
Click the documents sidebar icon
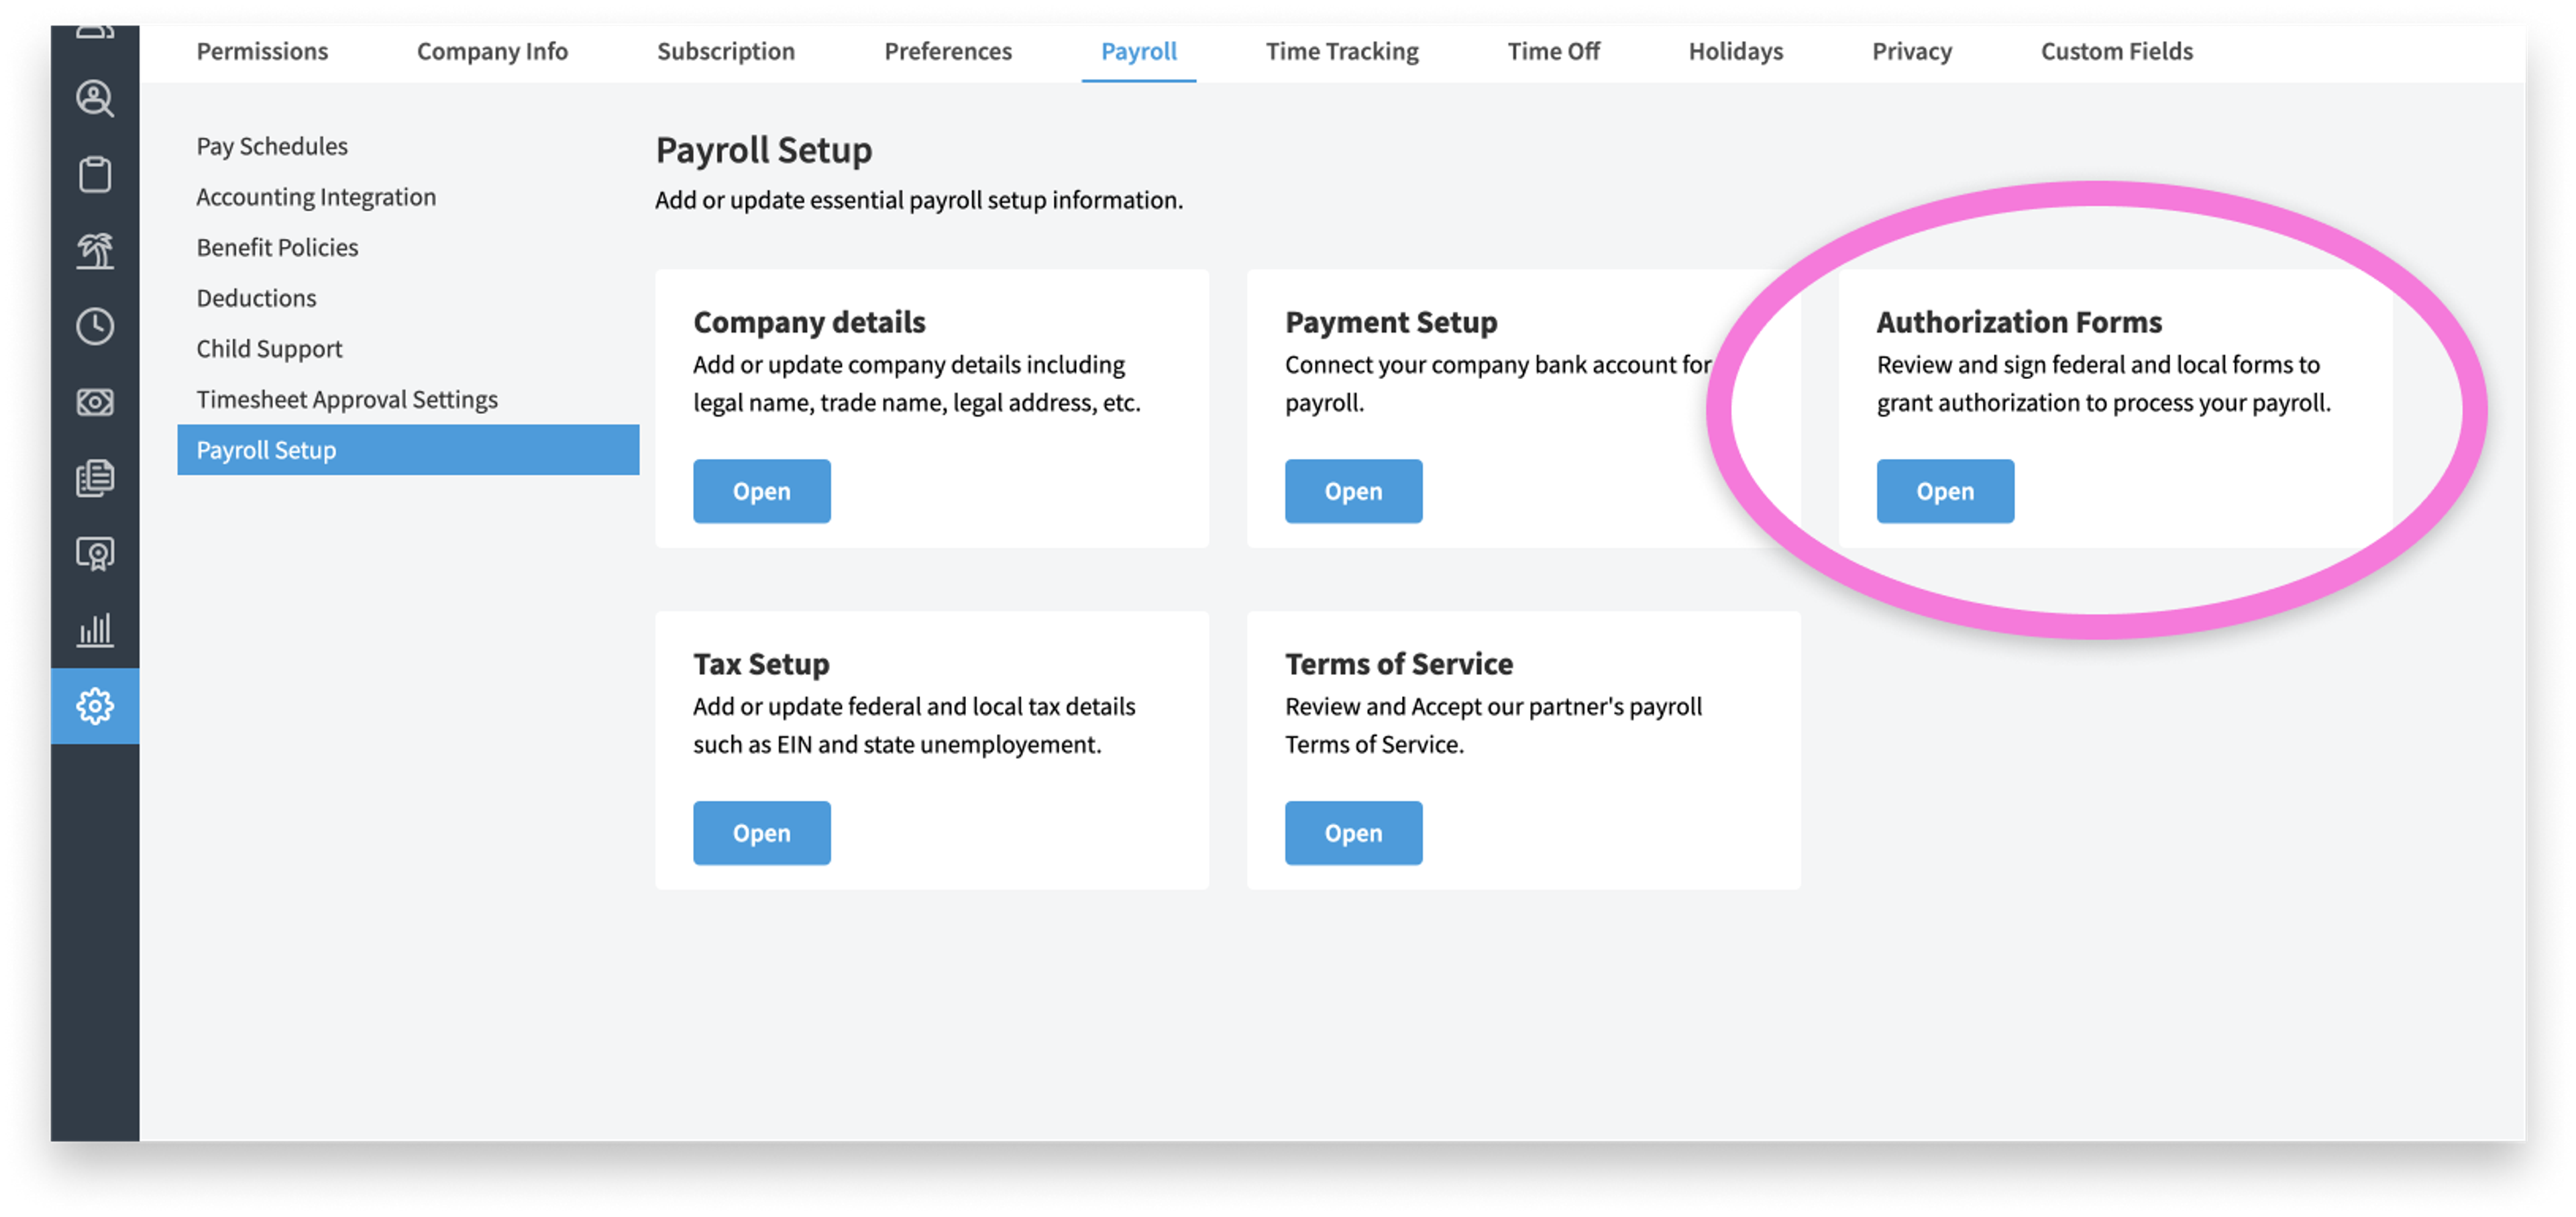click(x=95, y=478)
